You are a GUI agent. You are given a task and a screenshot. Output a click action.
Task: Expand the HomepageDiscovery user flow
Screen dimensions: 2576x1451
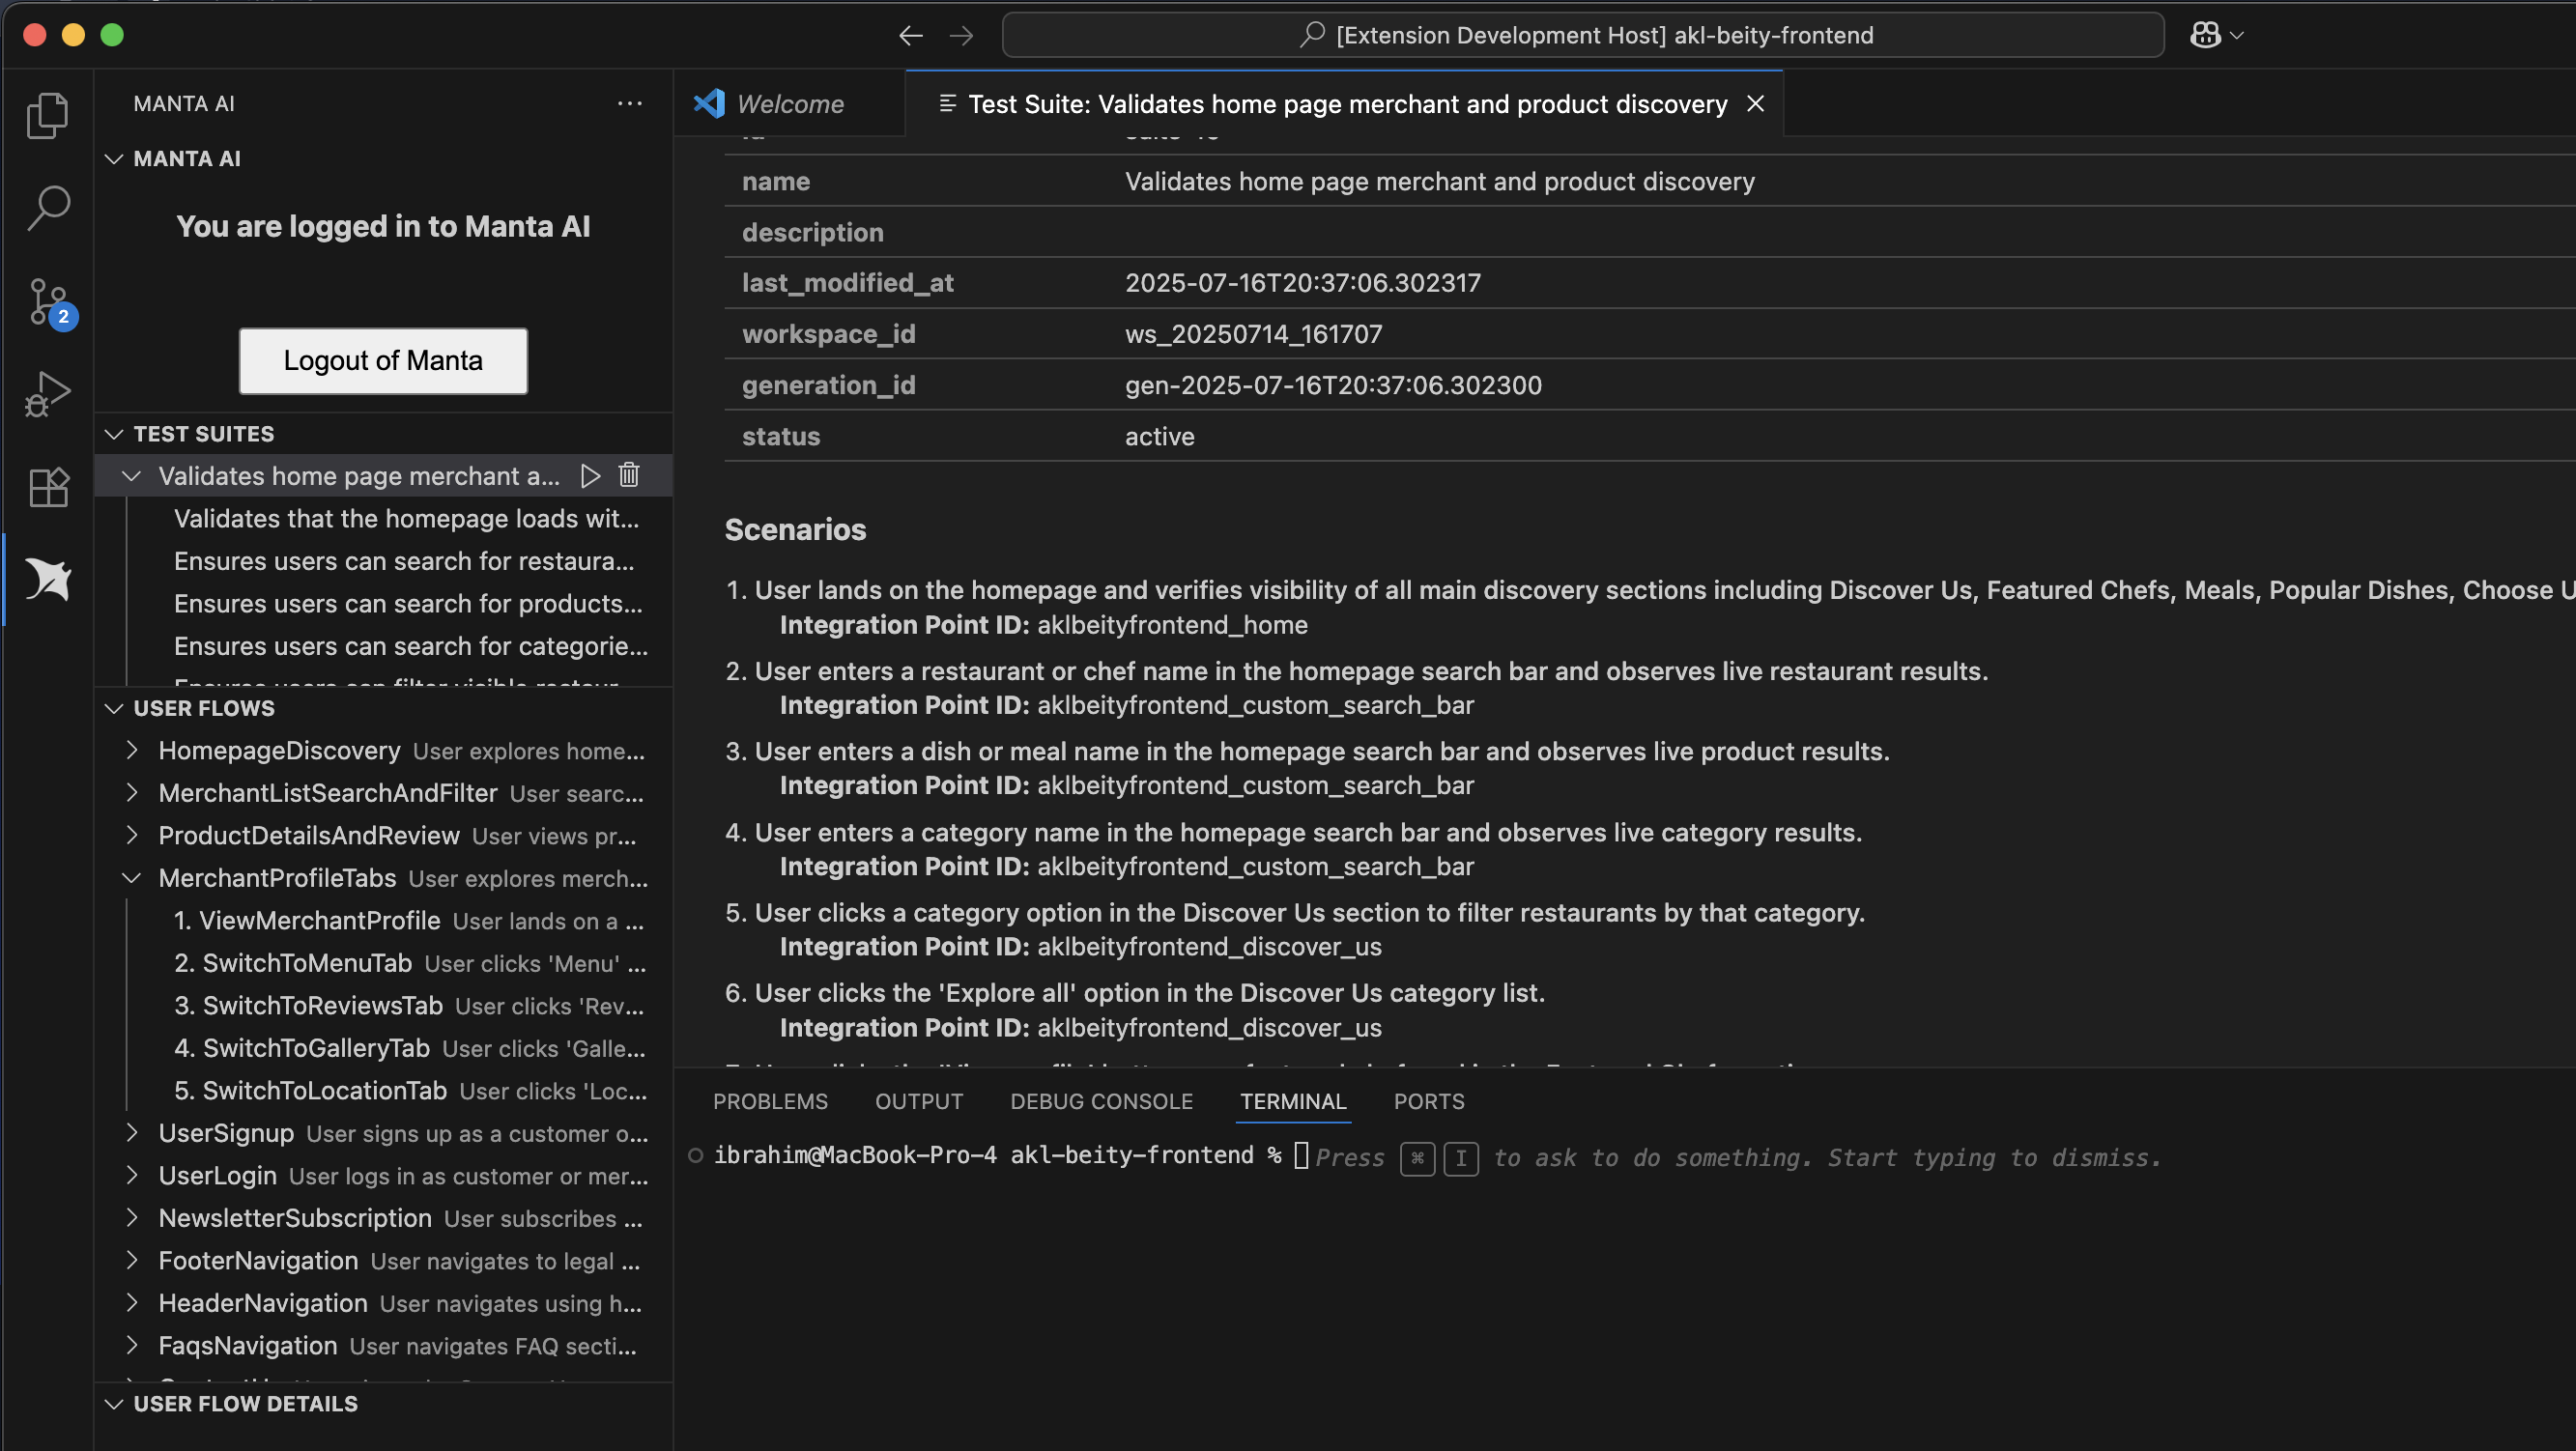click(132, 750)
